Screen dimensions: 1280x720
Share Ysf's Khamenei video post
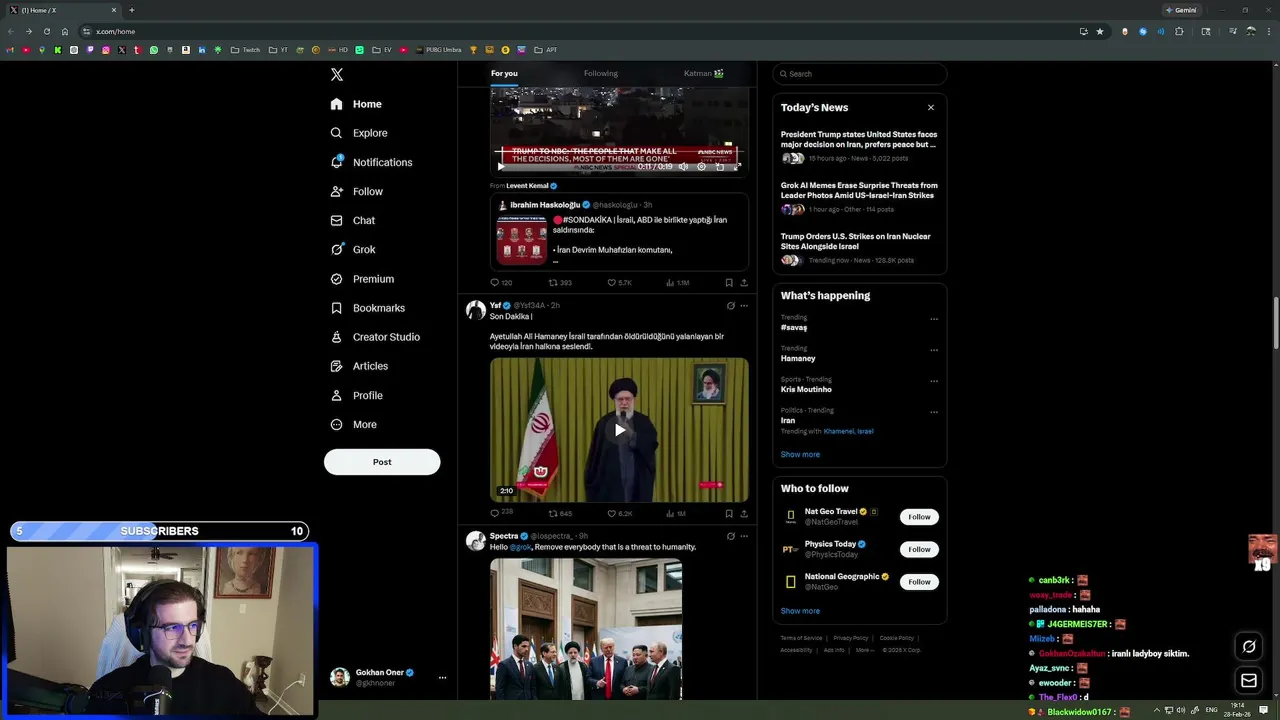tap(743, 514)
